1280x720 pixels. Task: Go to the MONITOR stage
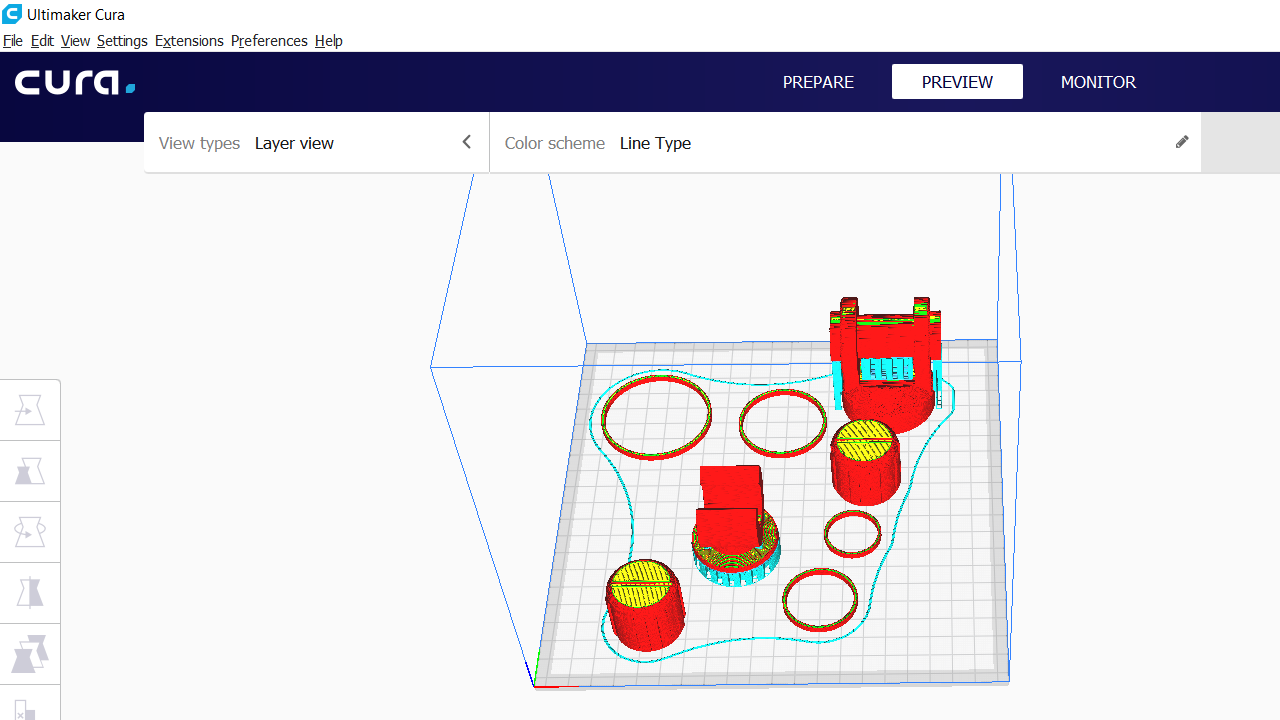coord(1098,82)
